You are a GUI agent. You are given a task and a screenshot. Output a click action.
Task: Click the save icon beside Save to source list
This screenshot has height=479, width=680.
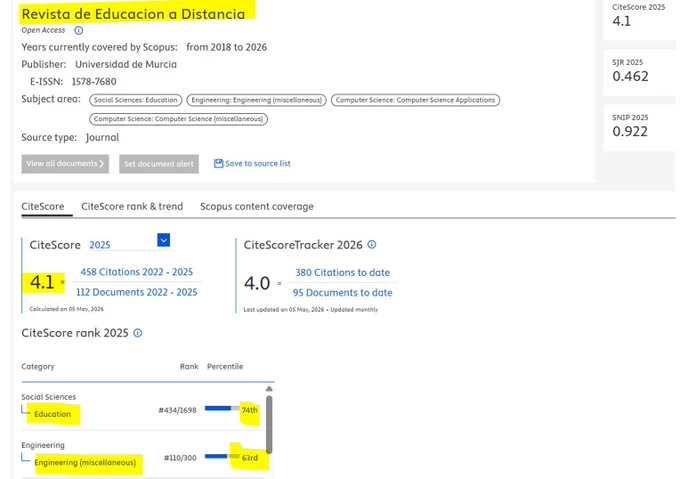point(219,163)
